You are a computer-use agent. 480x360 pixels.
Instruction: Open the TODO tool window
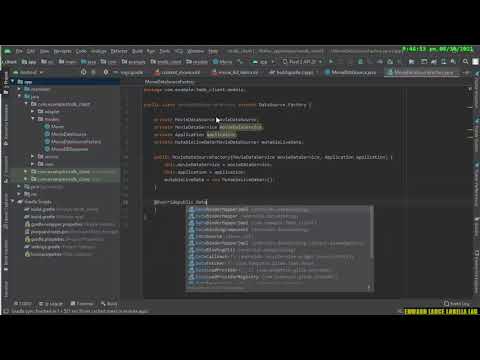[x=23, y=304]
